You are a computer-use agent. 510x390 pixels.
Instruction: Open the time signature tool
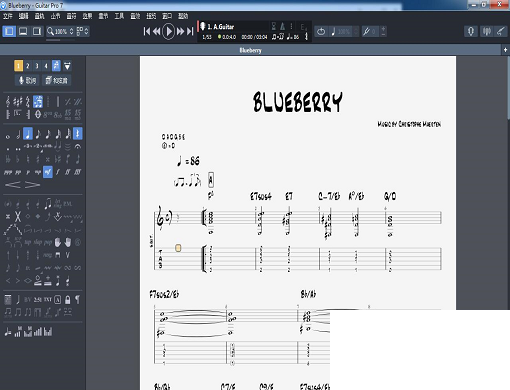[x=28, y=102]
